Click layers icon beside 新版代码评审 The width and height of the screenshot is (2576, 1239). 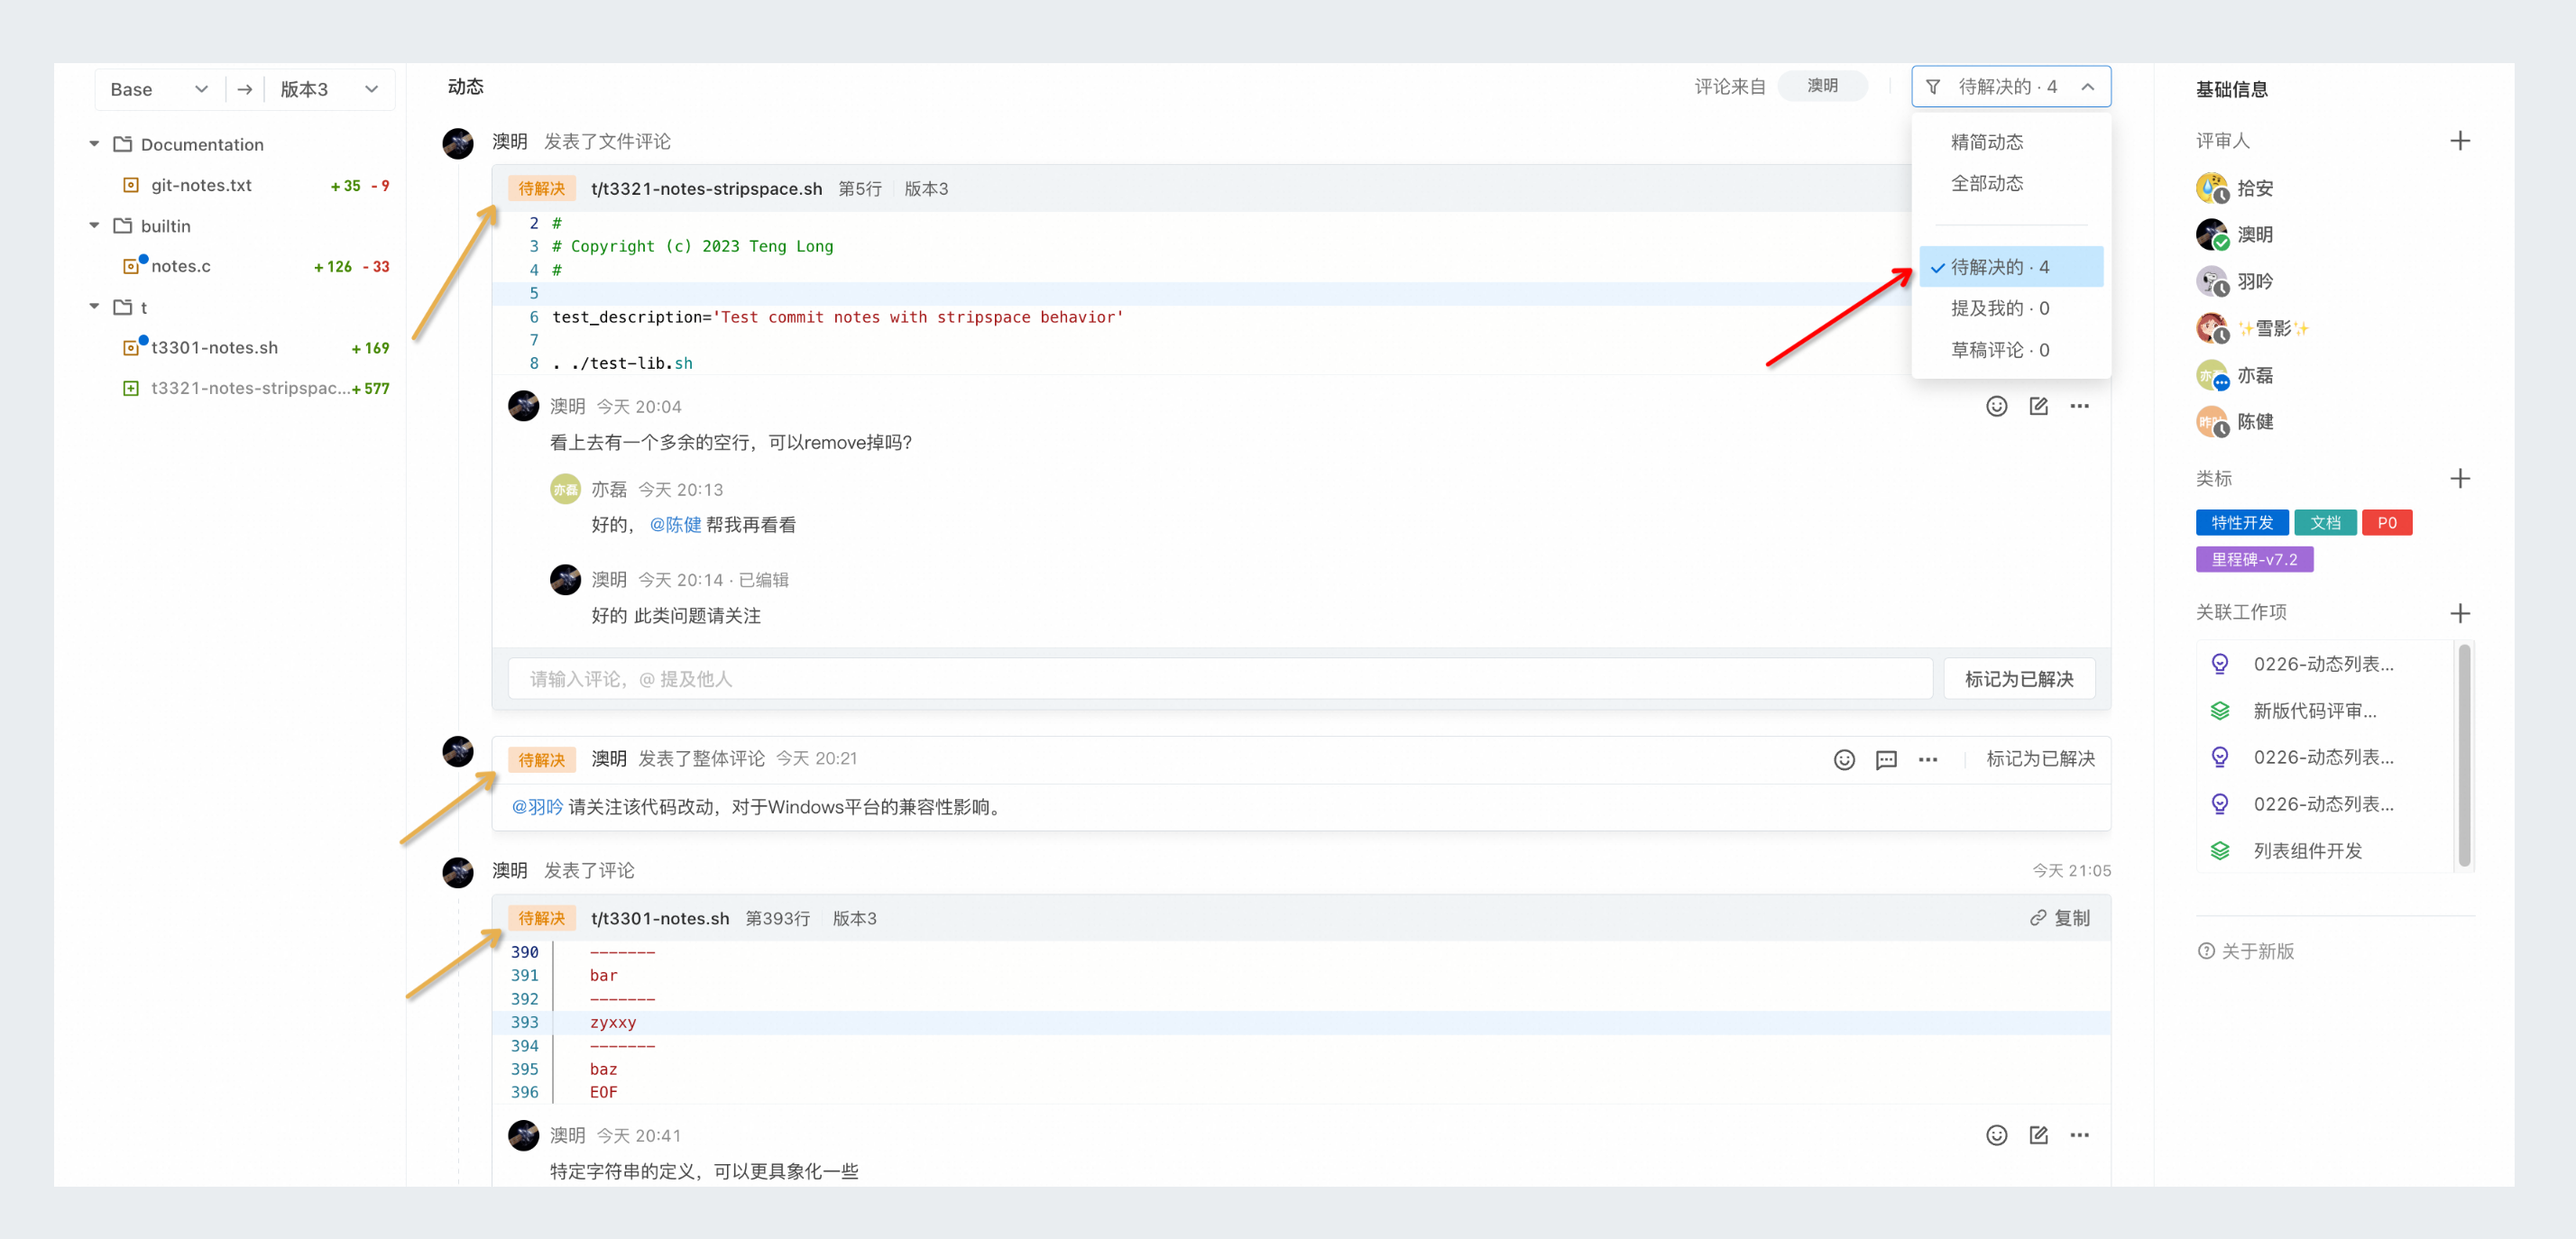click(x=2219, y=711)
